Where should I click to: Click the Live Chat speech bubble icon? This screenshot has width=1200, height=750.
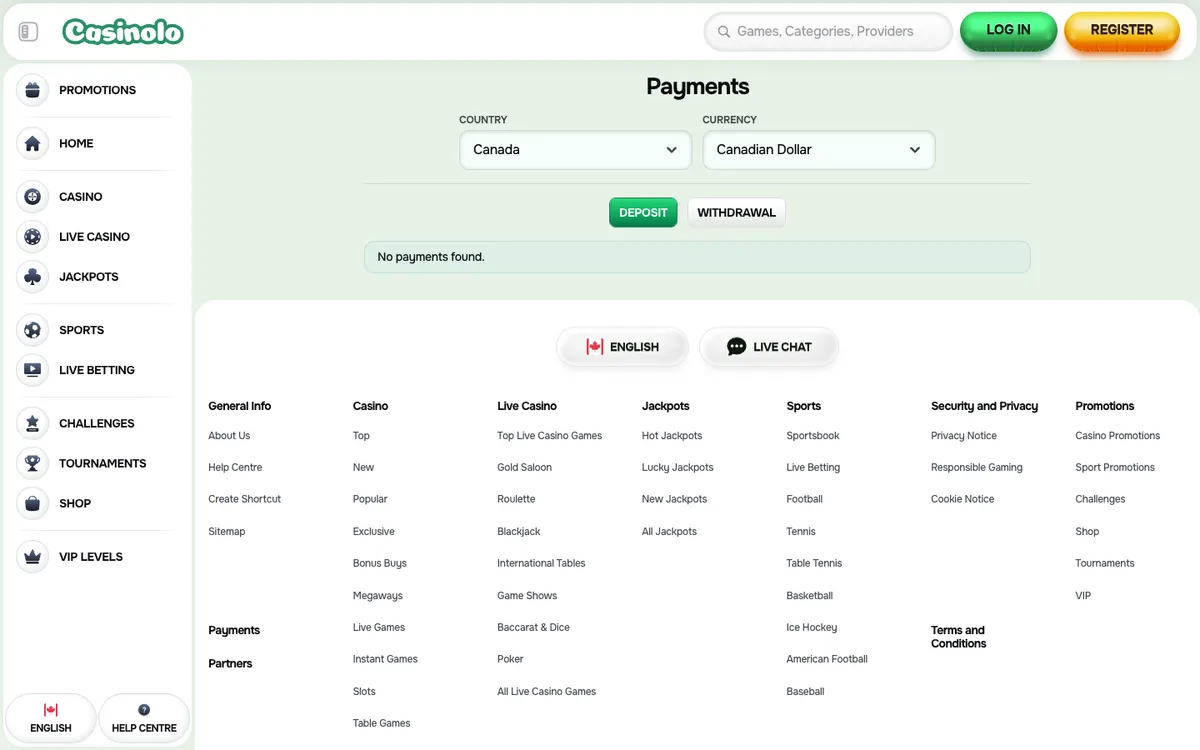tap(737, 347)
